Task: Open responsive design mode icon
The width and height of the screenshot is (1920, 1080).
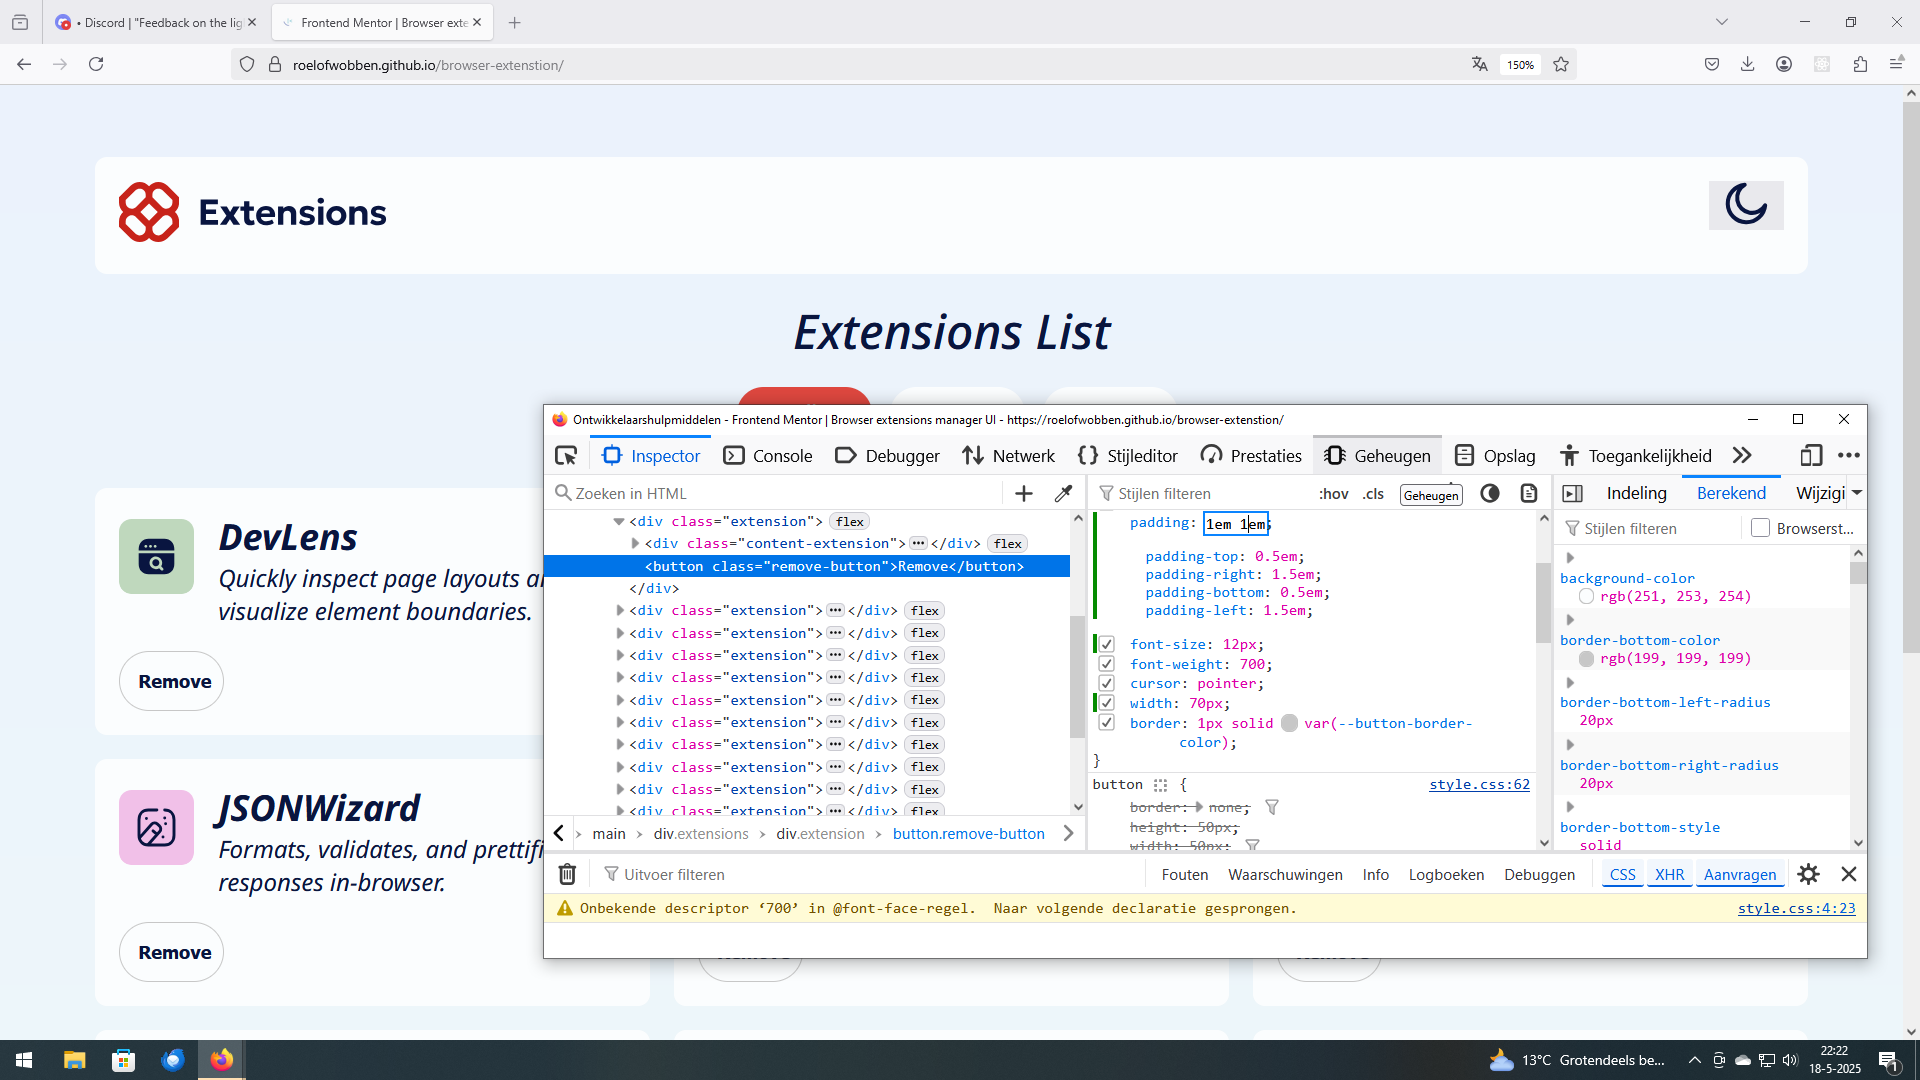Action: click(x=1811, y=456)
